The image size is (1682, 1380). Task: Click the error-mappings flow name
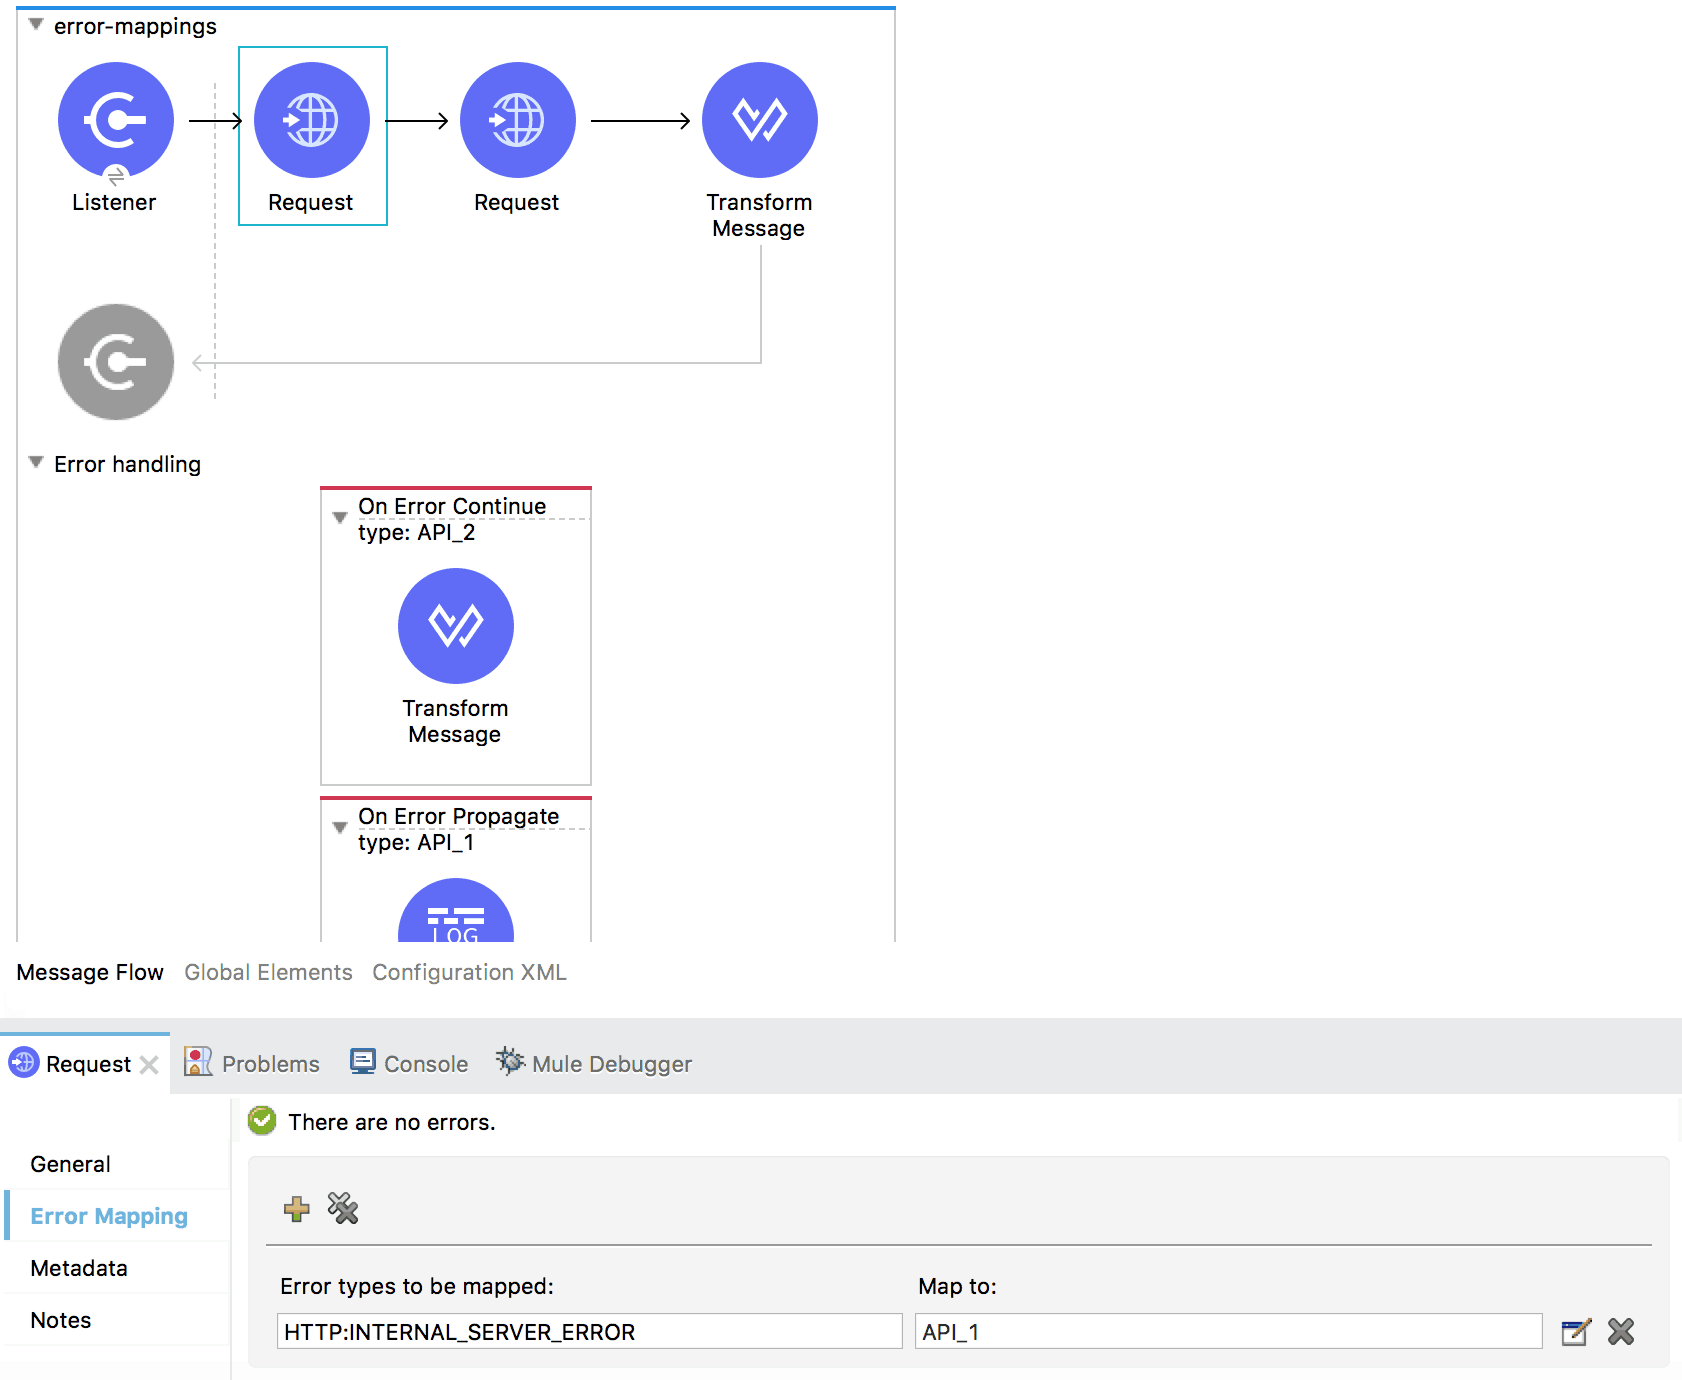135,26
